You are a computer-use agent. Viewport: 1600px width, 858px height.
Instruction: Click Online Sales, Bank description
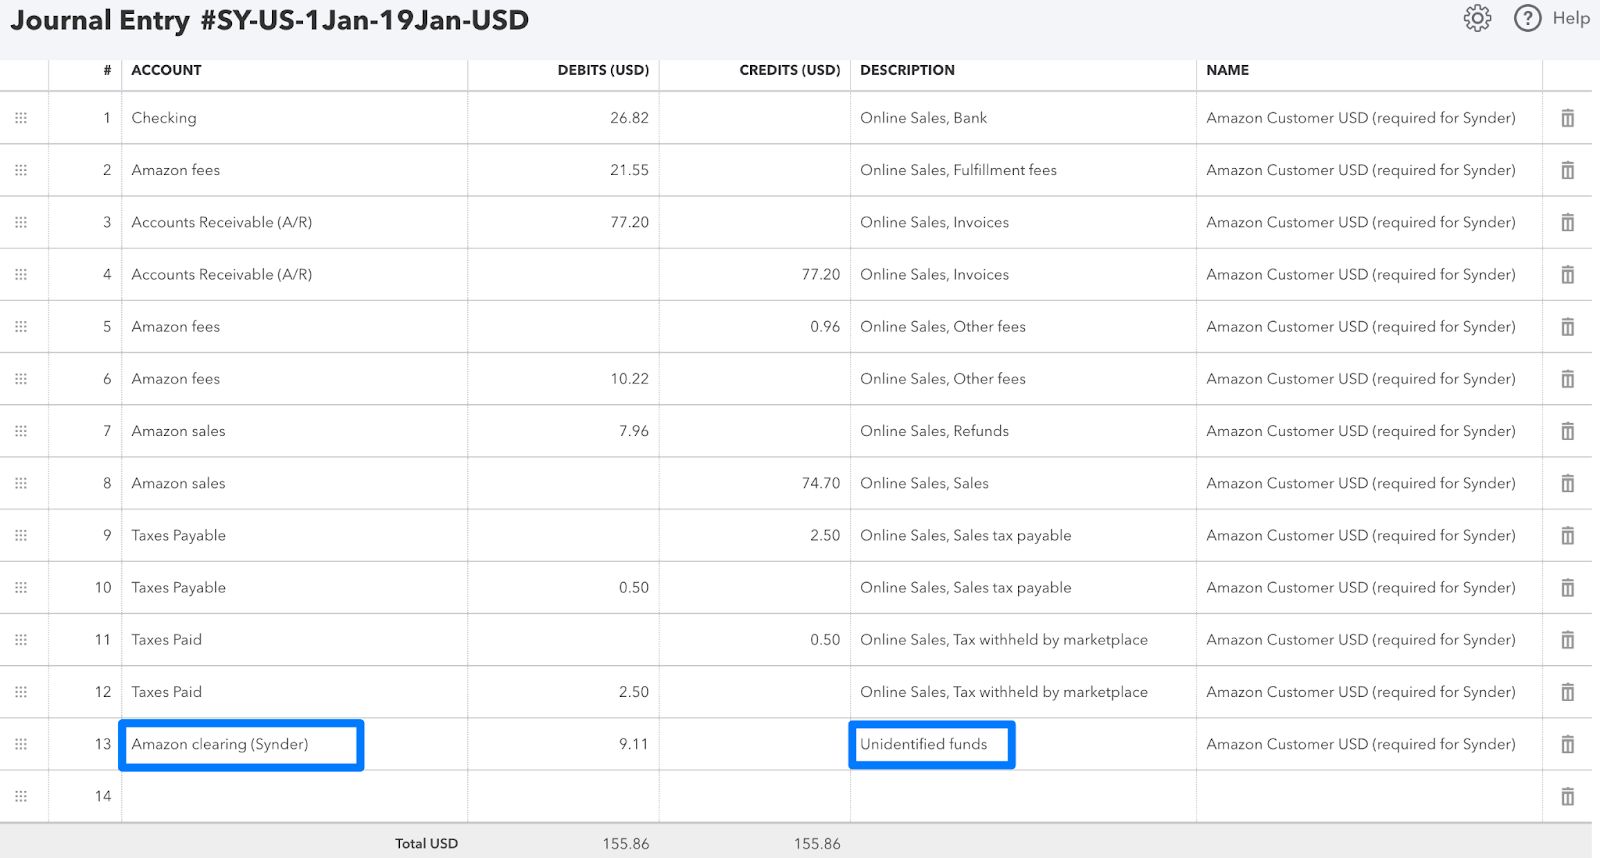coord(923,118)
